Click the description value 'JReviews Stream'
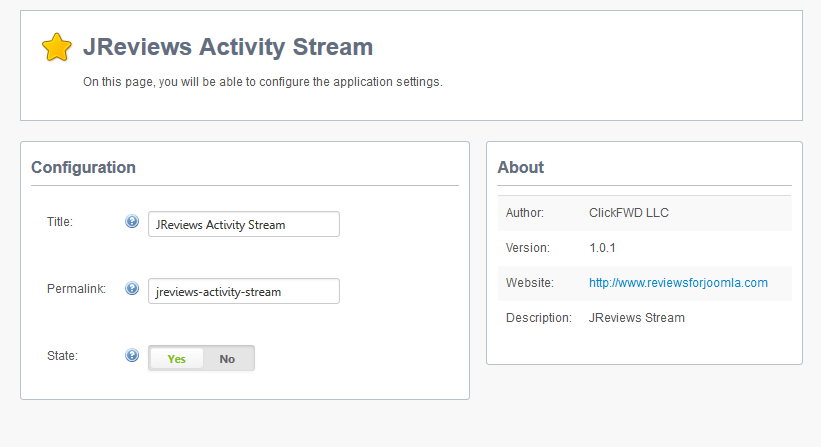This screenshot has height=447, width=821. coord(637,318)
